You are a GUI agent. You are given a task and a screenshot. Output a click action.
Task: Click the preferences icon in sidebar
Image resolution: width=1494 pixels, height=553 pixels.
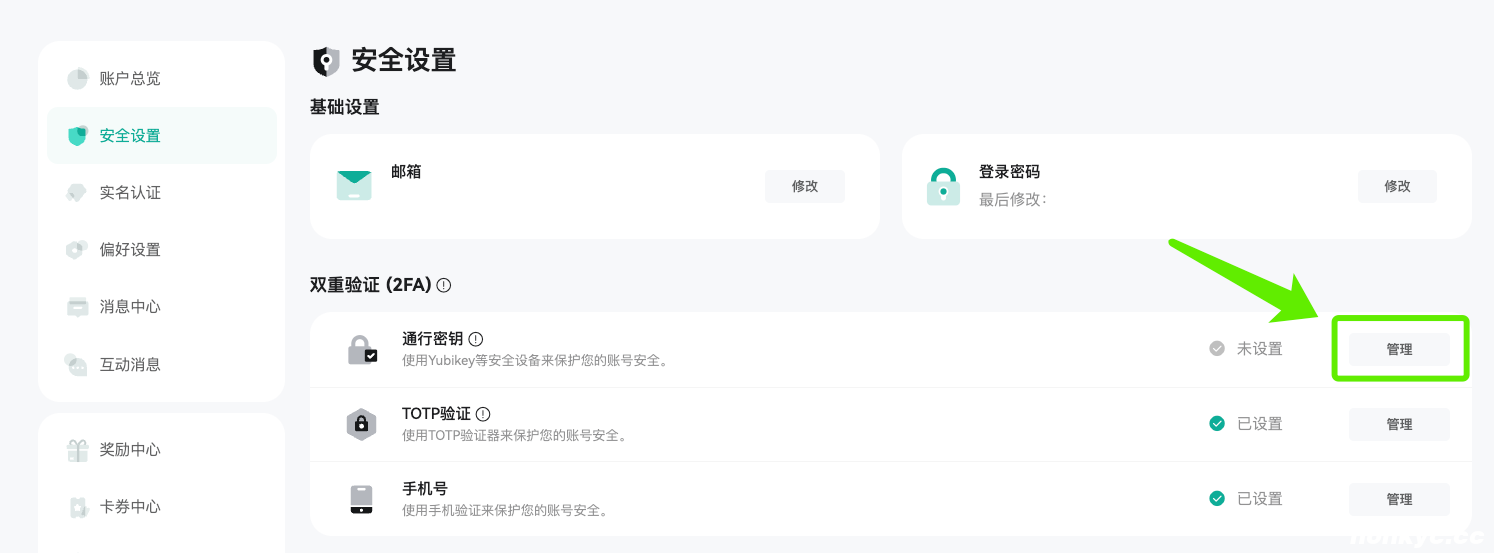(x=77, y=249)
